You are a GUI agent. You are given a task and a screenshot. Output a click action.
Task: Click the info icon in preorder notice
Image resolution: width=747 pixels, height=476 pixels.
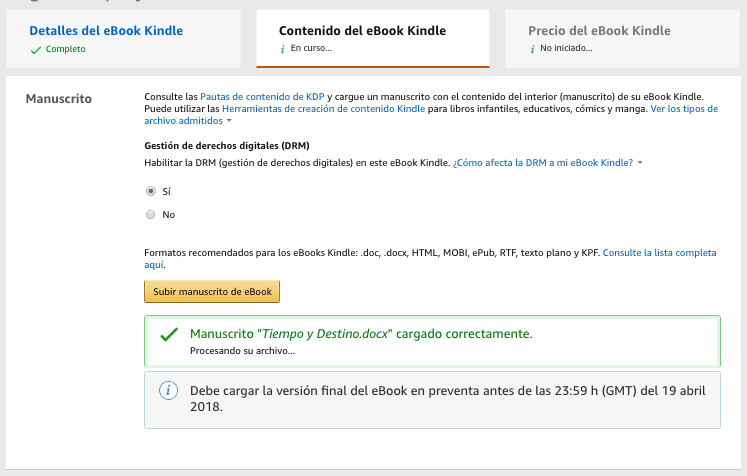[x=169, y=390]
